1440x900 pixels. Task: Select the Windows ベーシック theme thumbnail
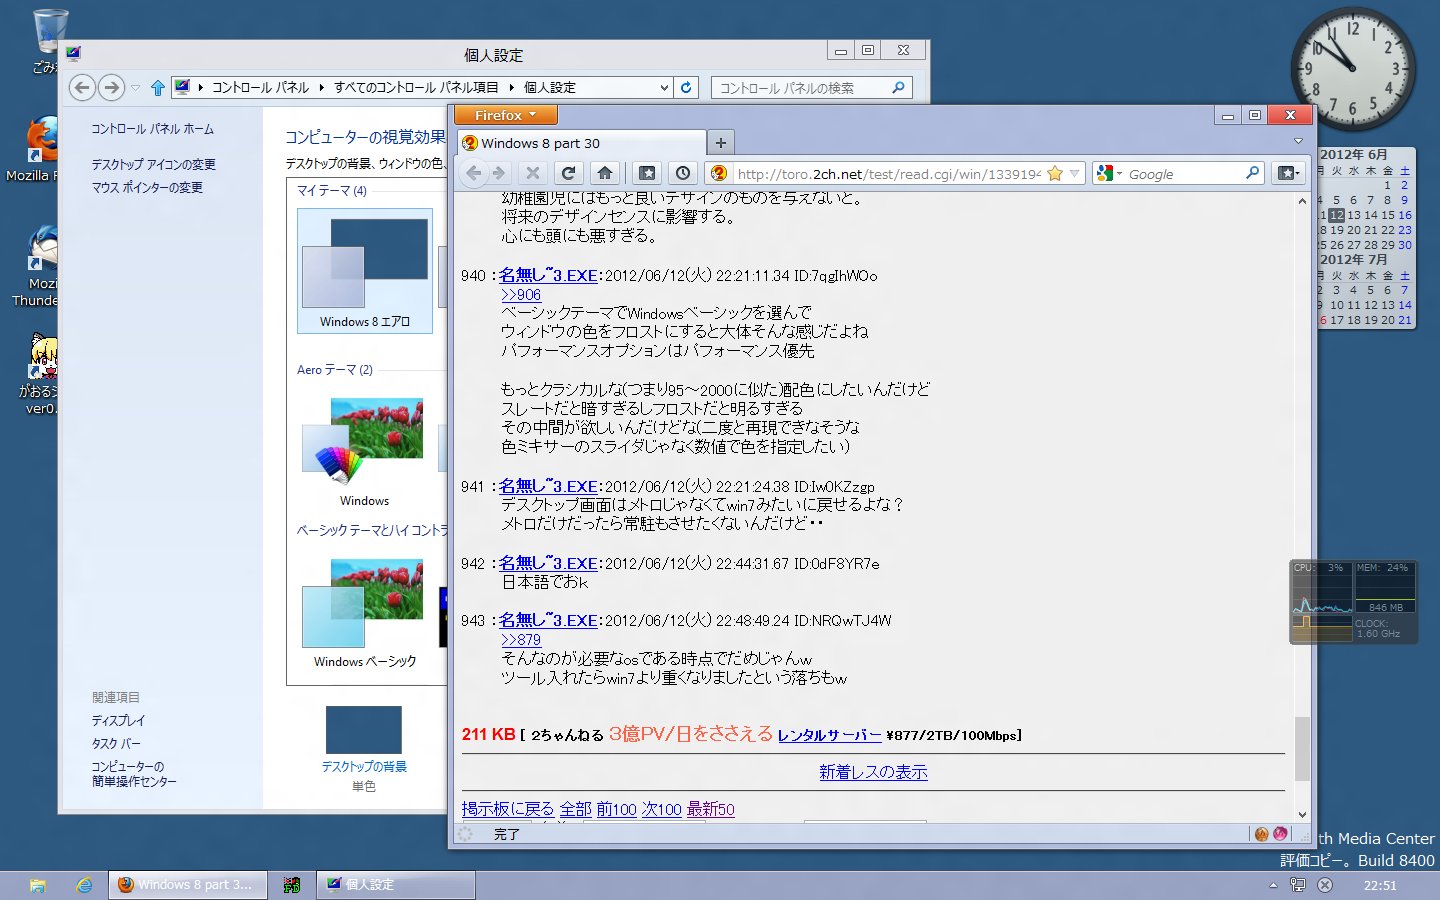(364, 607)
